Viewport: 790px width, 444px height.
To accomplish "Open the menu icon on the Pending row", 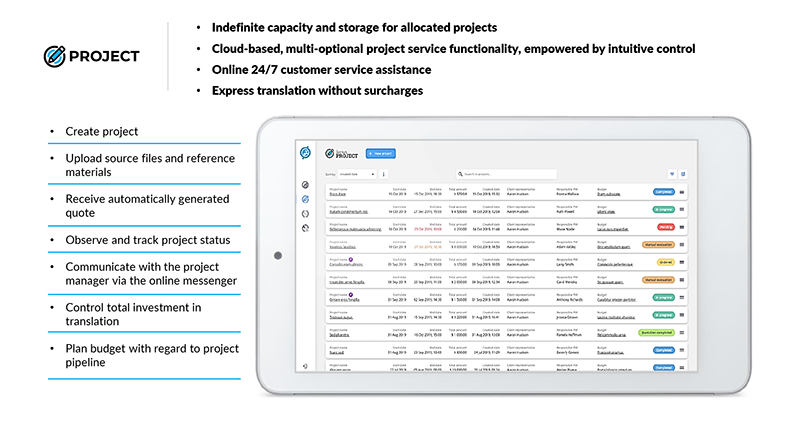I will [x=683, y=228].
